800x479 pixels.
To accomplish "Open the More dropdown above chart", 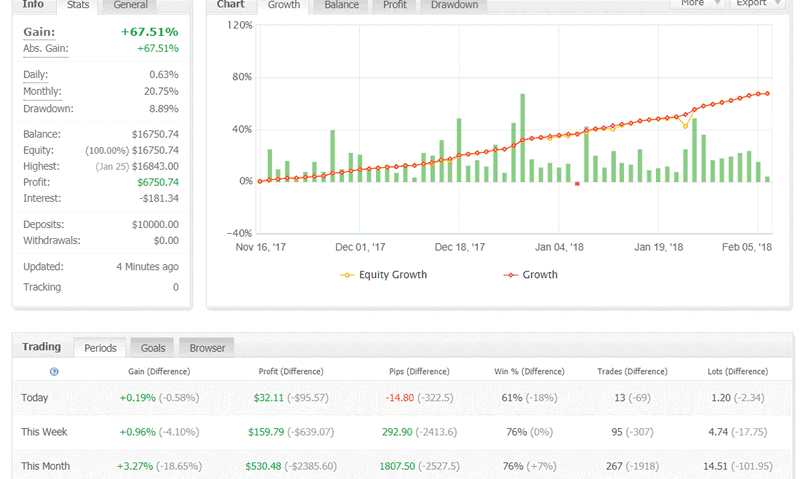I will point(699,4).
